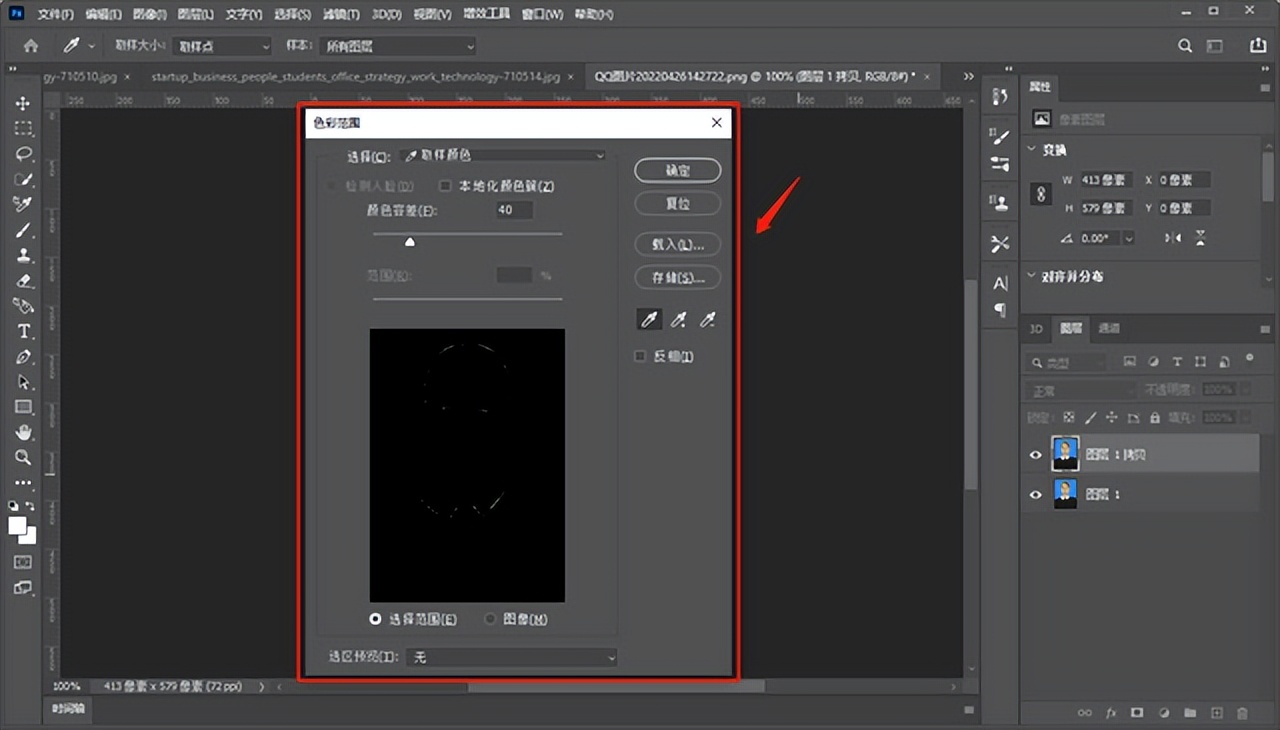Click the 存储 button
Viewport: 1280px width, 730px height.
[677, 277]
